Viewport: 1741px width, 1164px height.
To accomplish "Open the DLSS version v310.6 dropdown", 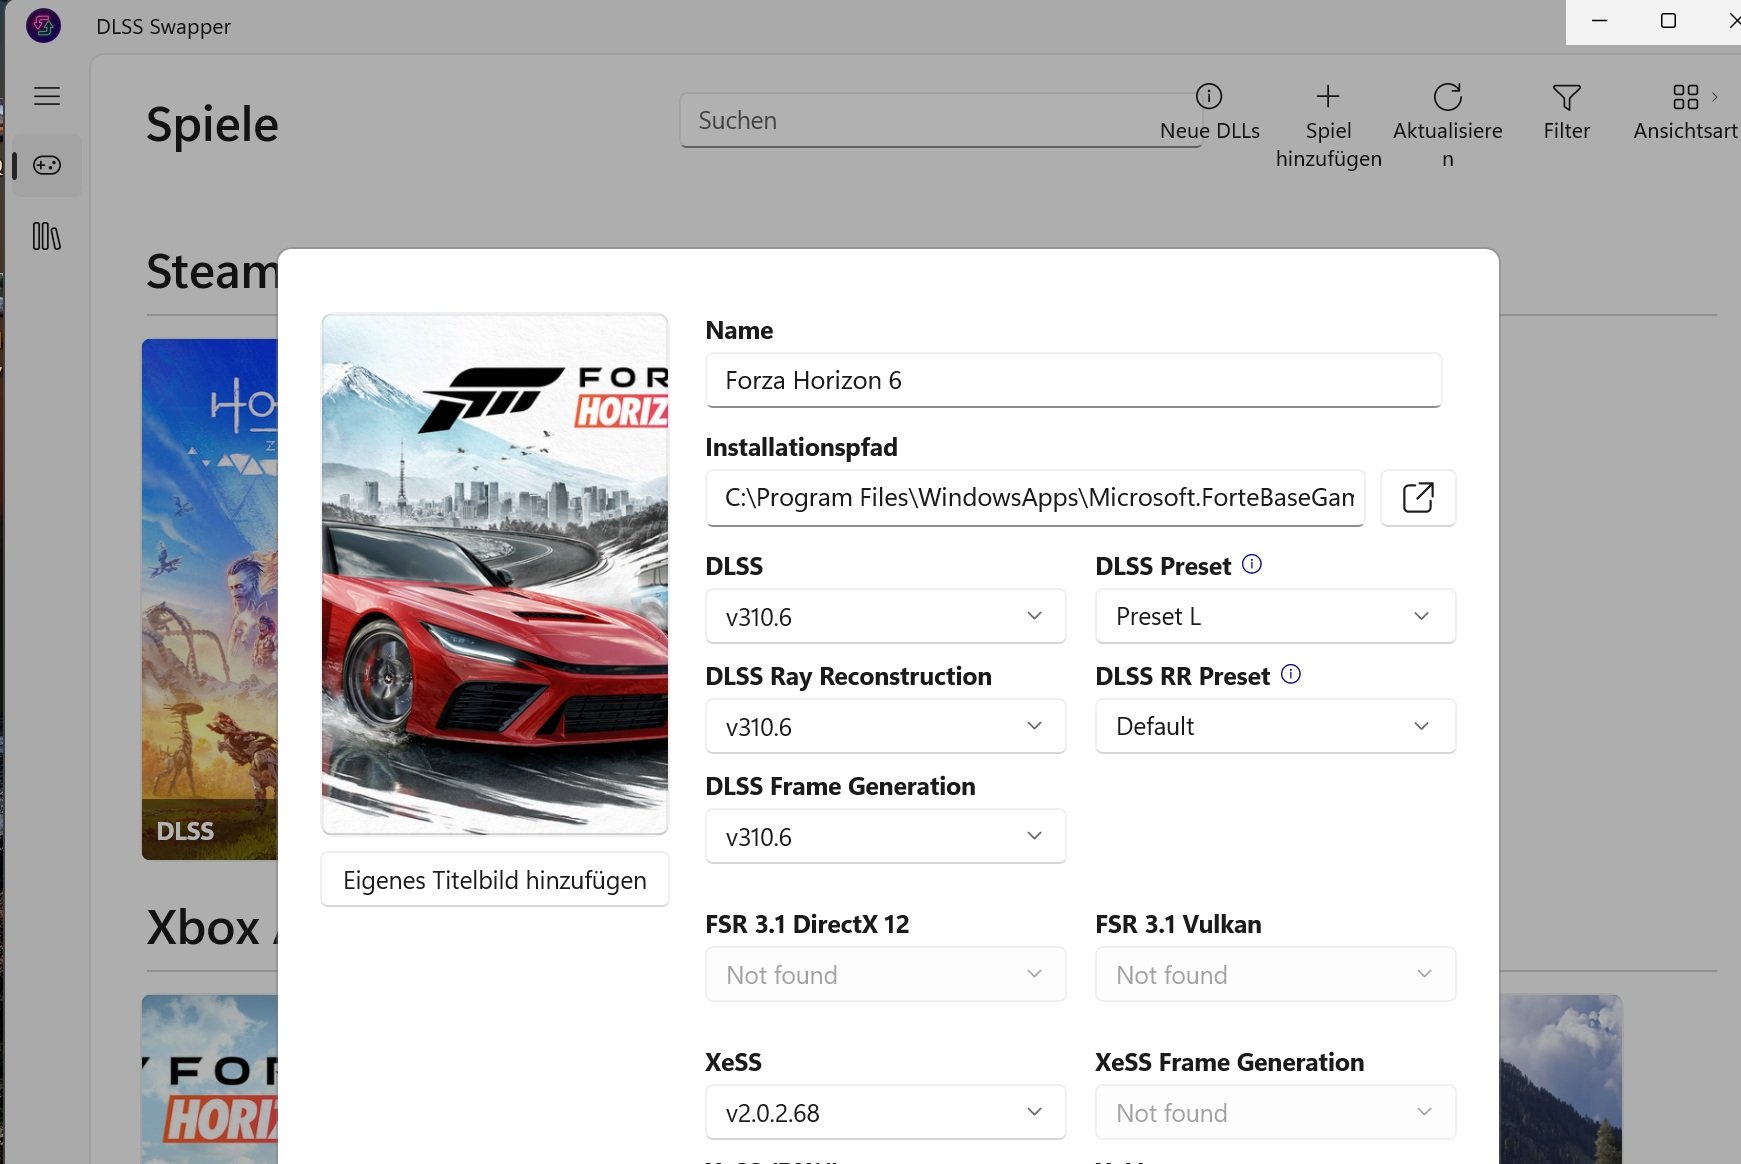I will point(886,616).
